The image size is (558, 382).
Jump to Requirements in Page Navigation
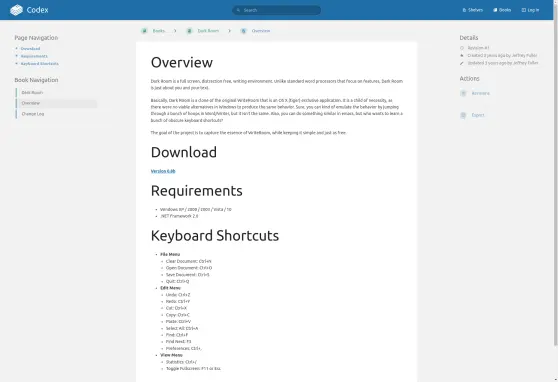point(34,56)
